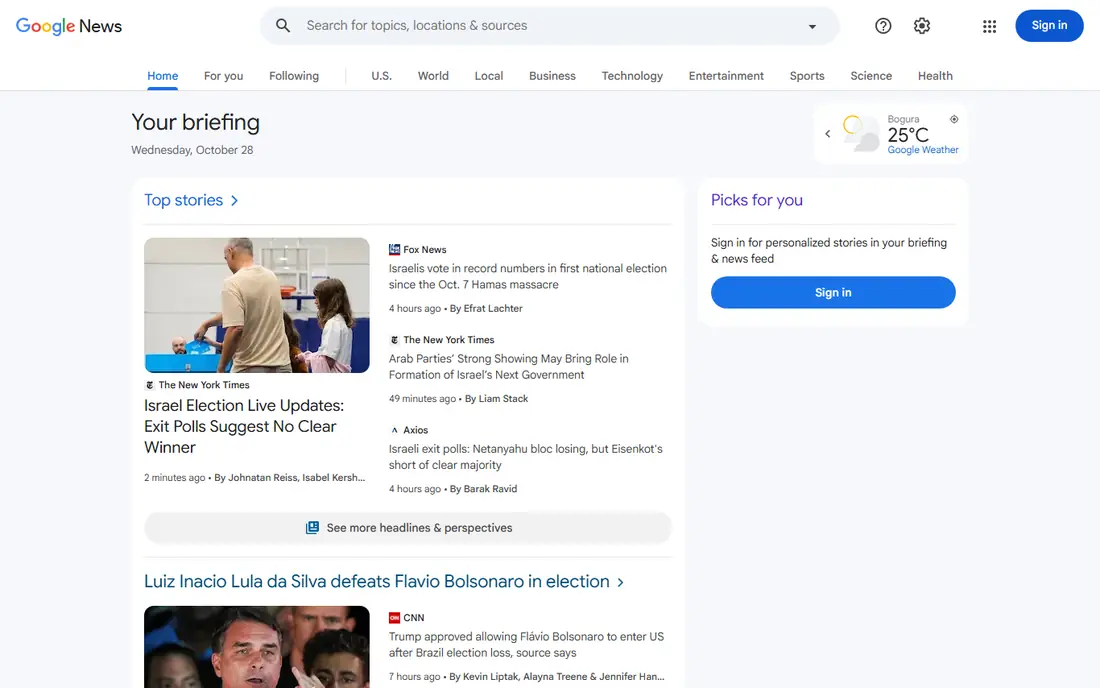
Task: Open the Settings gear icon
Action: pyautogui.click(x=922, y=26)
